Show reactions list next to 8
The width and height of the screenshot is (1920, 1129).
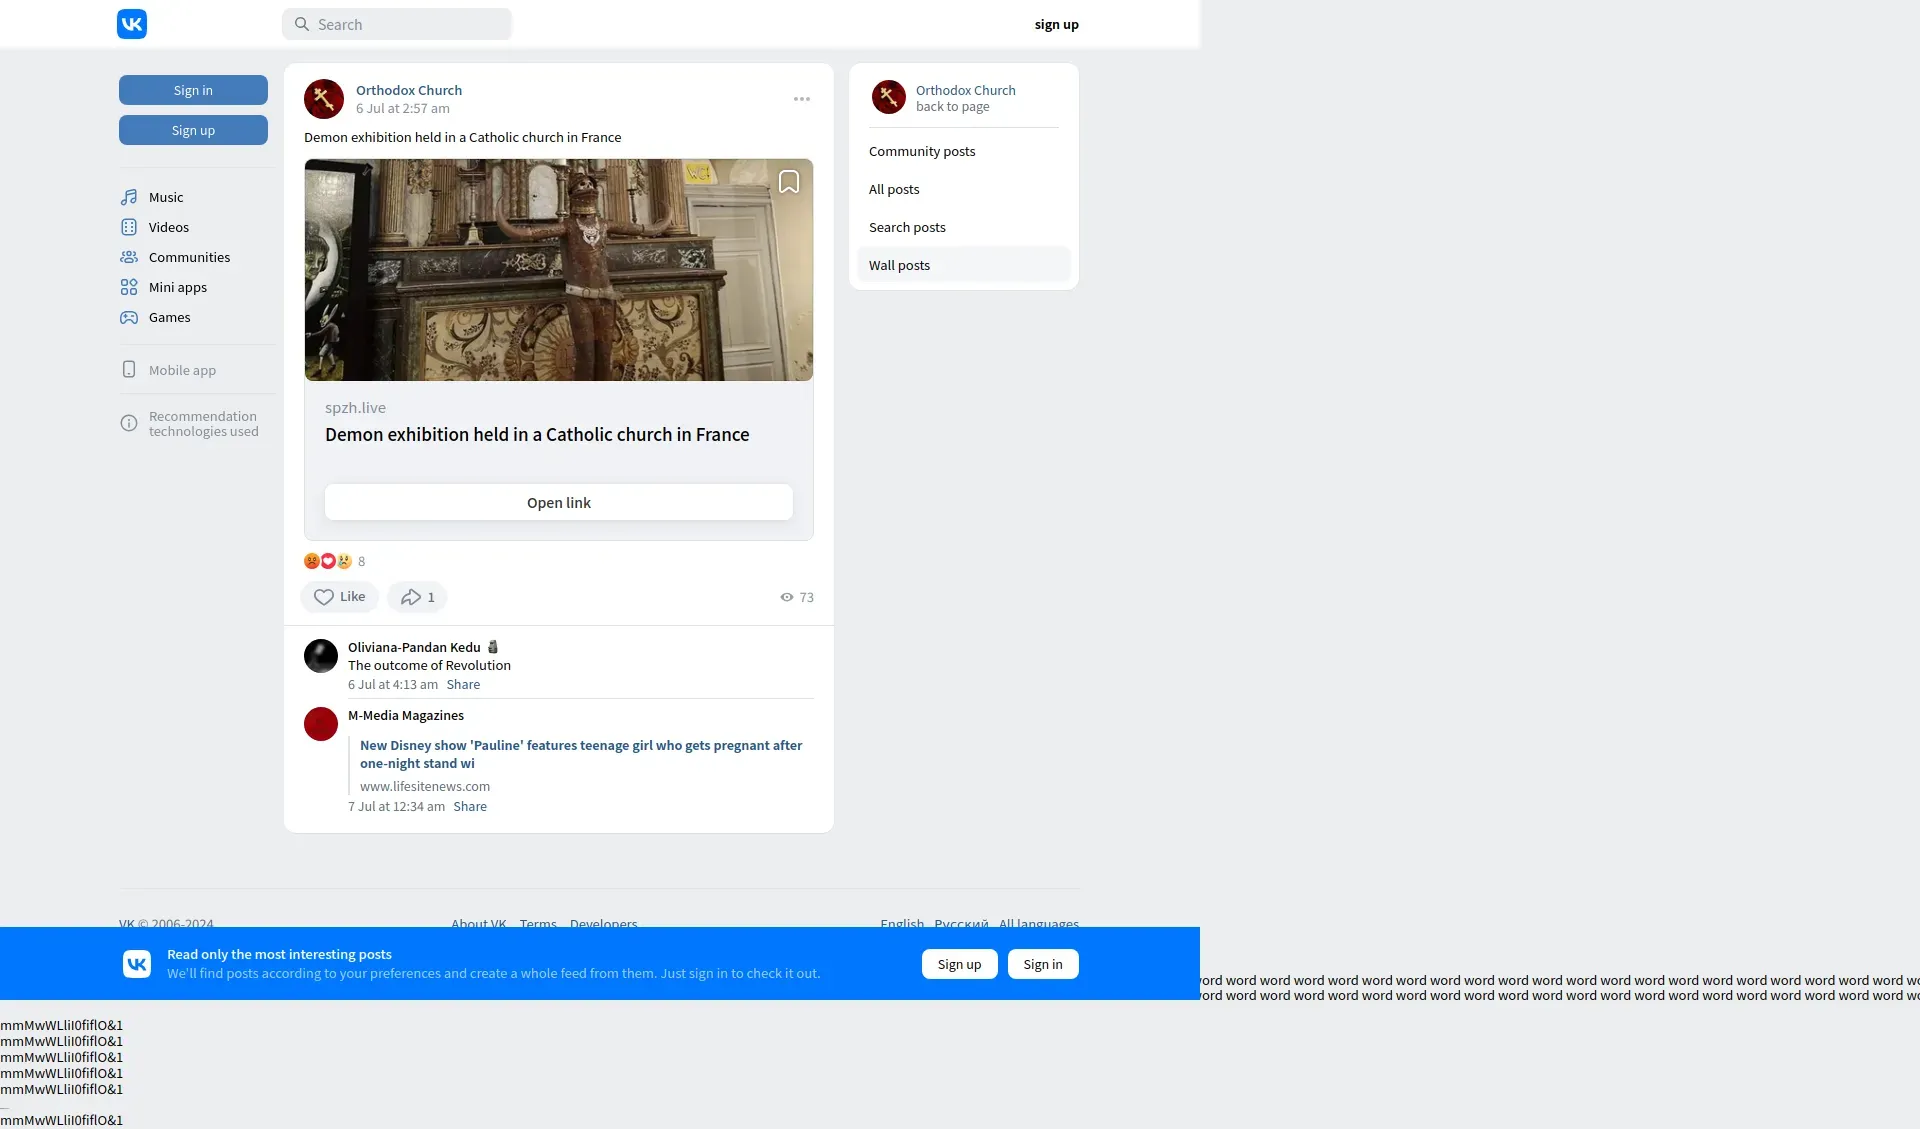pos(328,561)
